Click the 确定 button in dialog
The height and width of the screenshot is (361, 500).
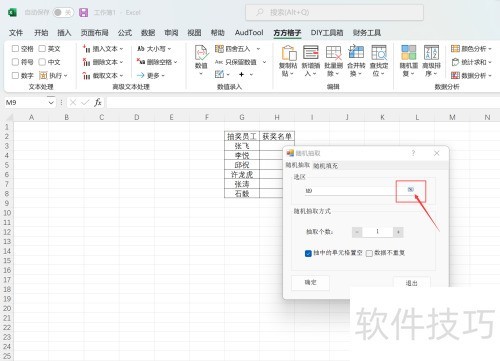(x=310, y=283)
